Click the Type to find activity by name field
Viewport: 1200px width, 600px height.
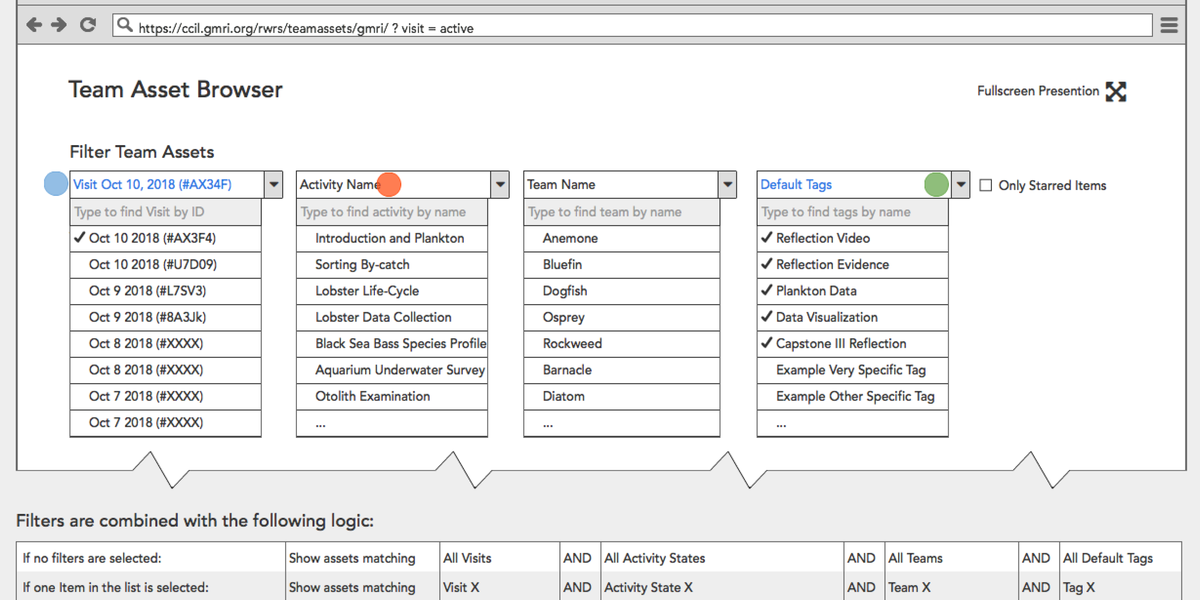tap(392, 212)
